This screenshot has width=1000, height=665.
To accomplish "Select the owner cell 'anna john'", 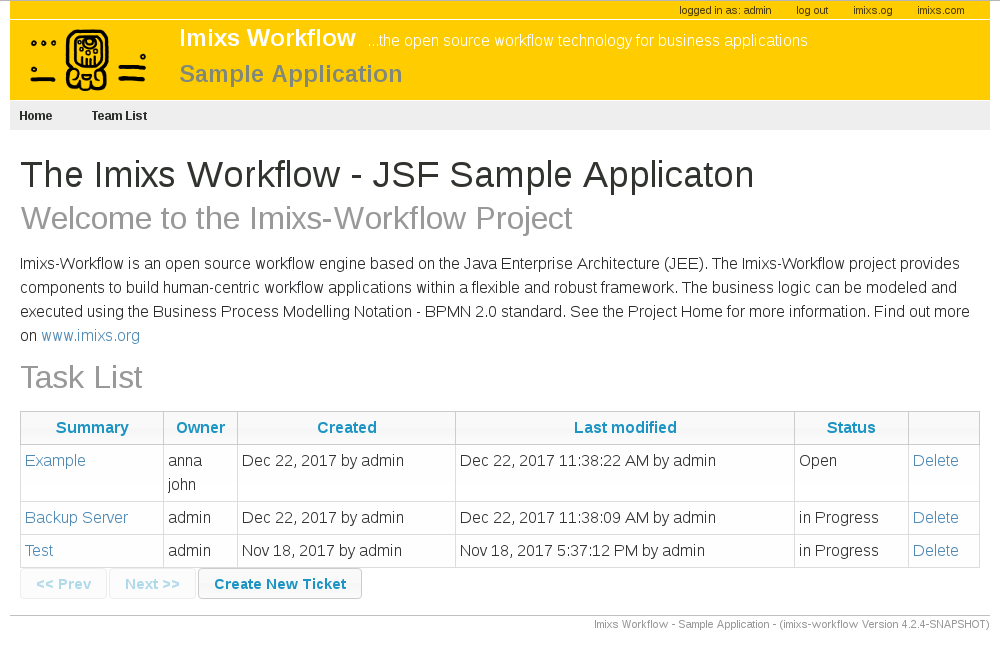I will point(200,472).
